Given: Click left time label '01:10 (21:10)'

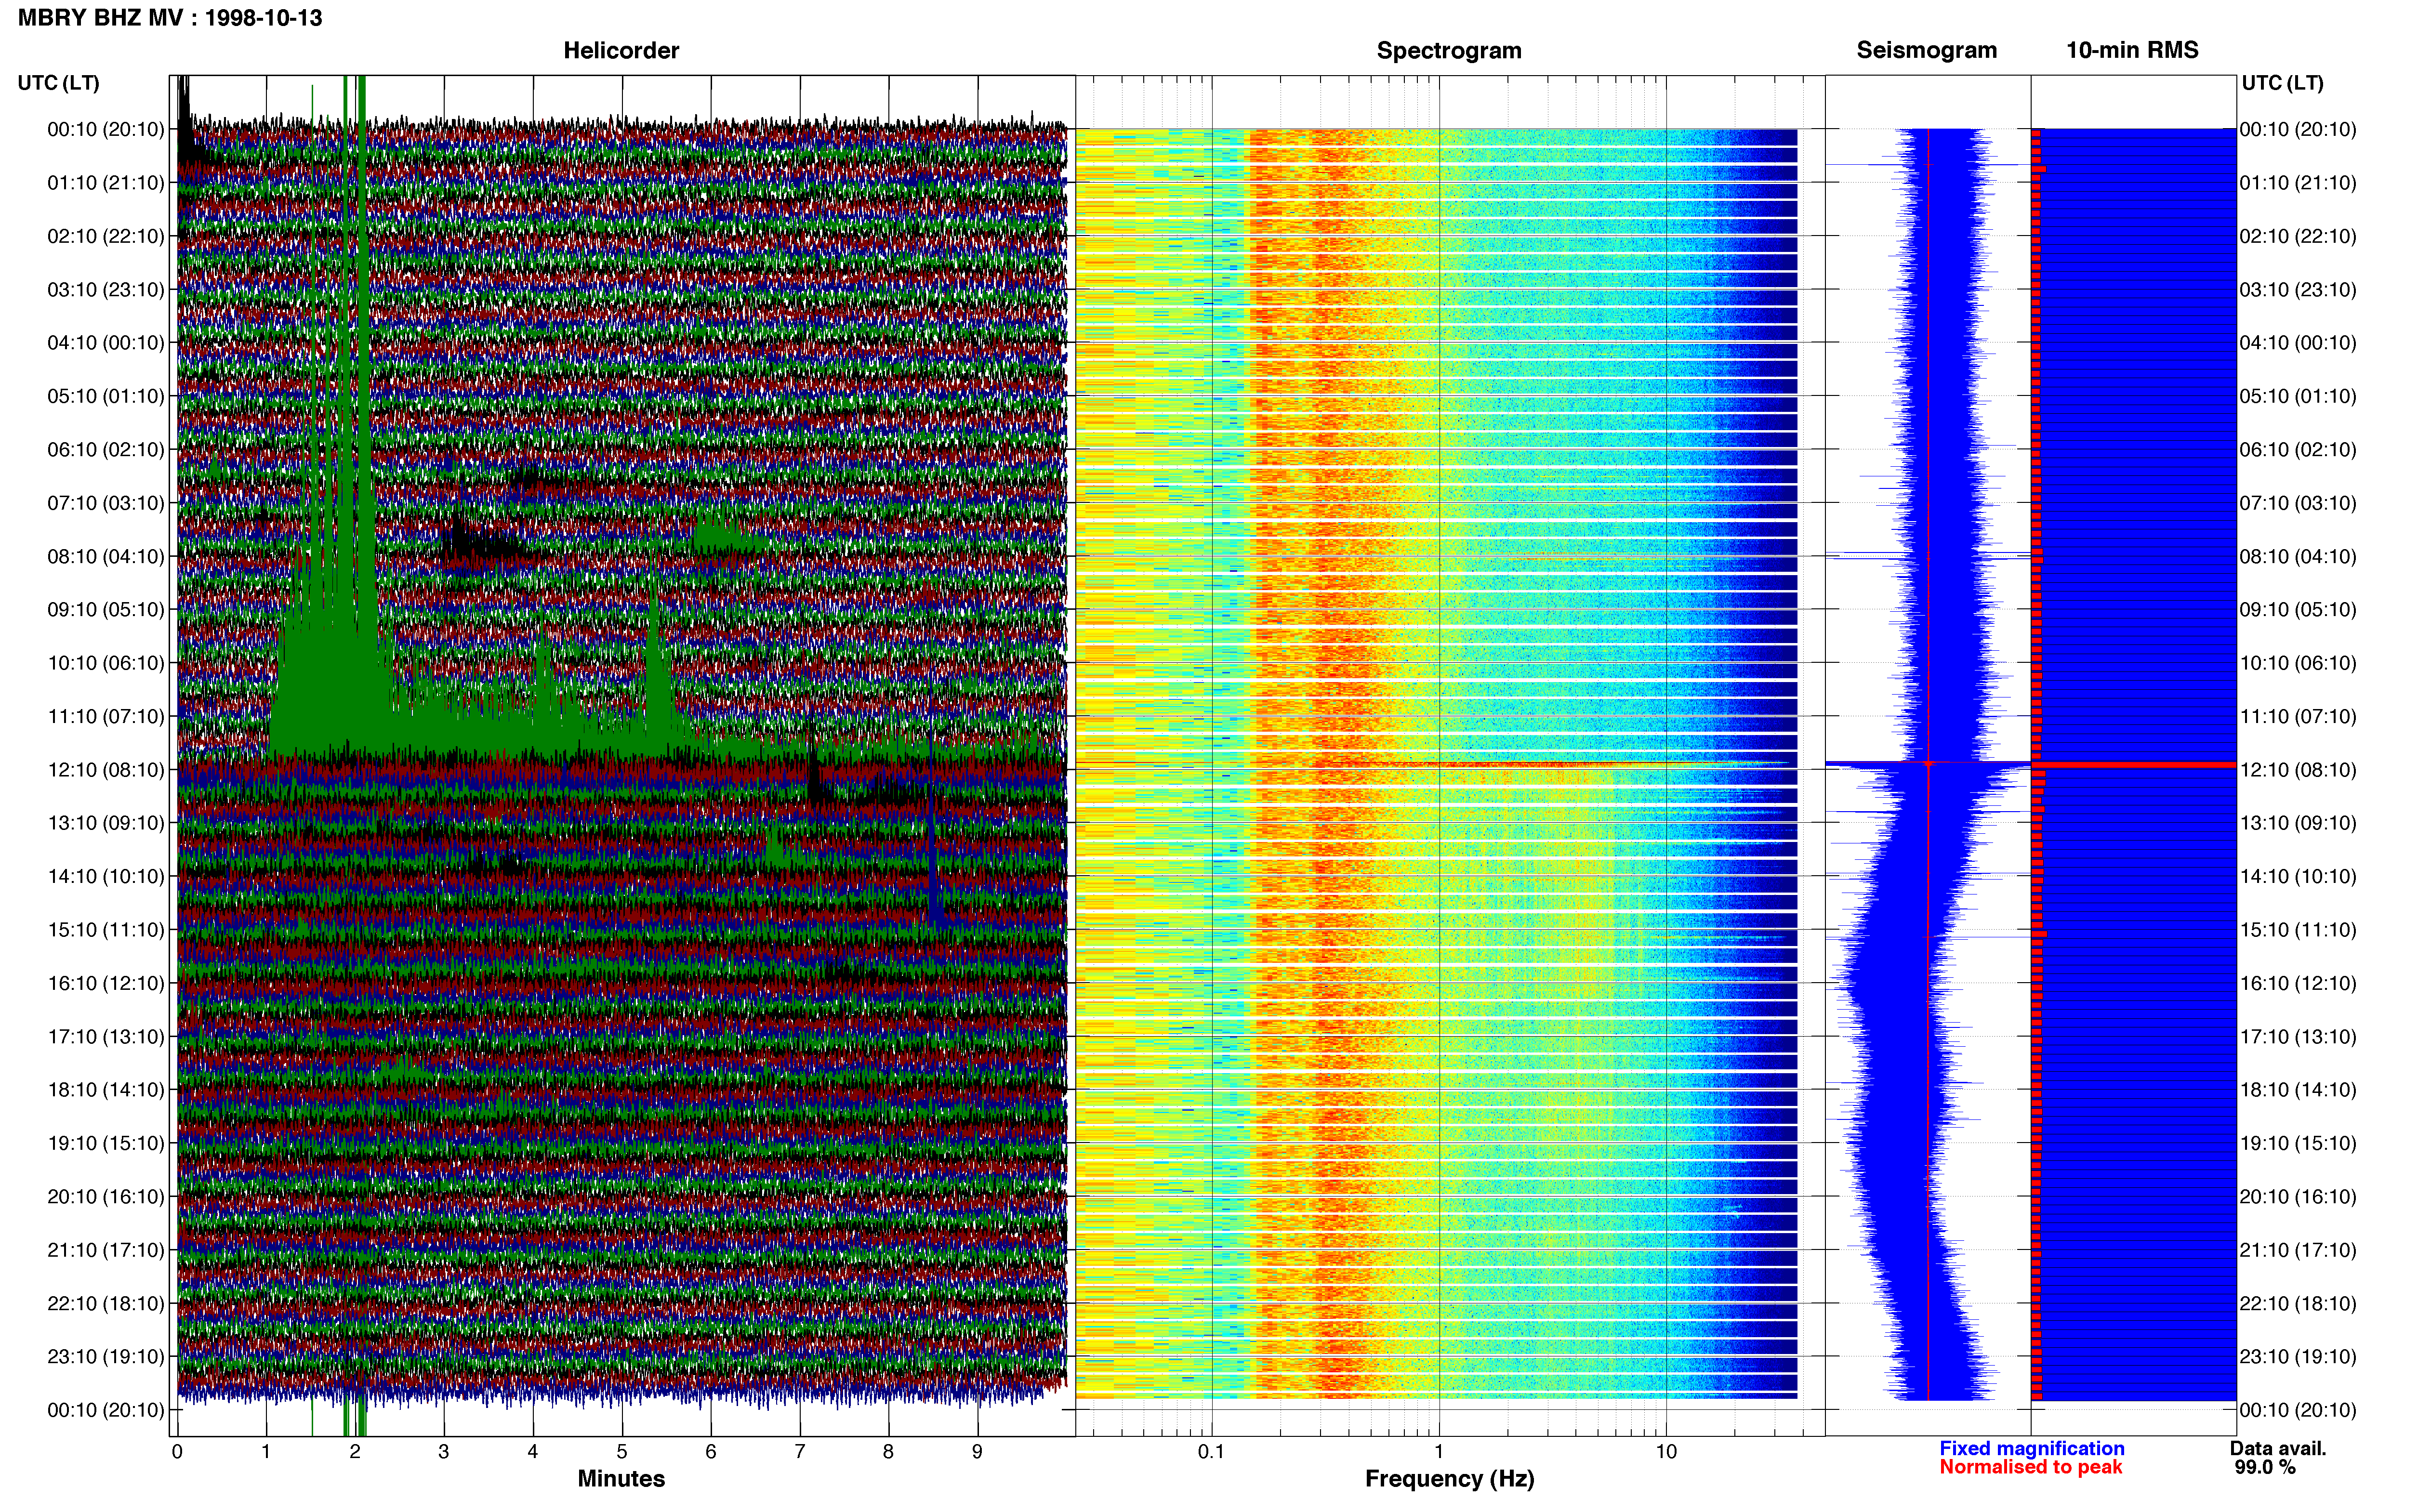Looking at the screenshot, I should pos(106,183).
